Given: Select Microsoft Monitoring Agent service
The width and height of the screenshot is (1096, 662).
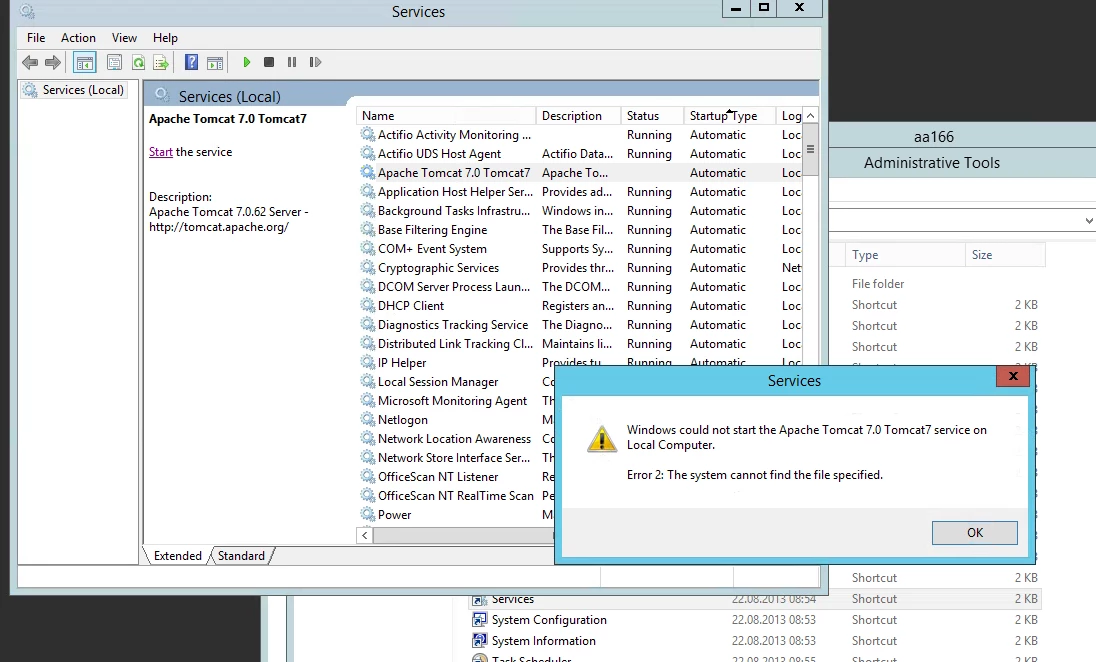Looking at the screenshot, I should (x=456, y=401).
